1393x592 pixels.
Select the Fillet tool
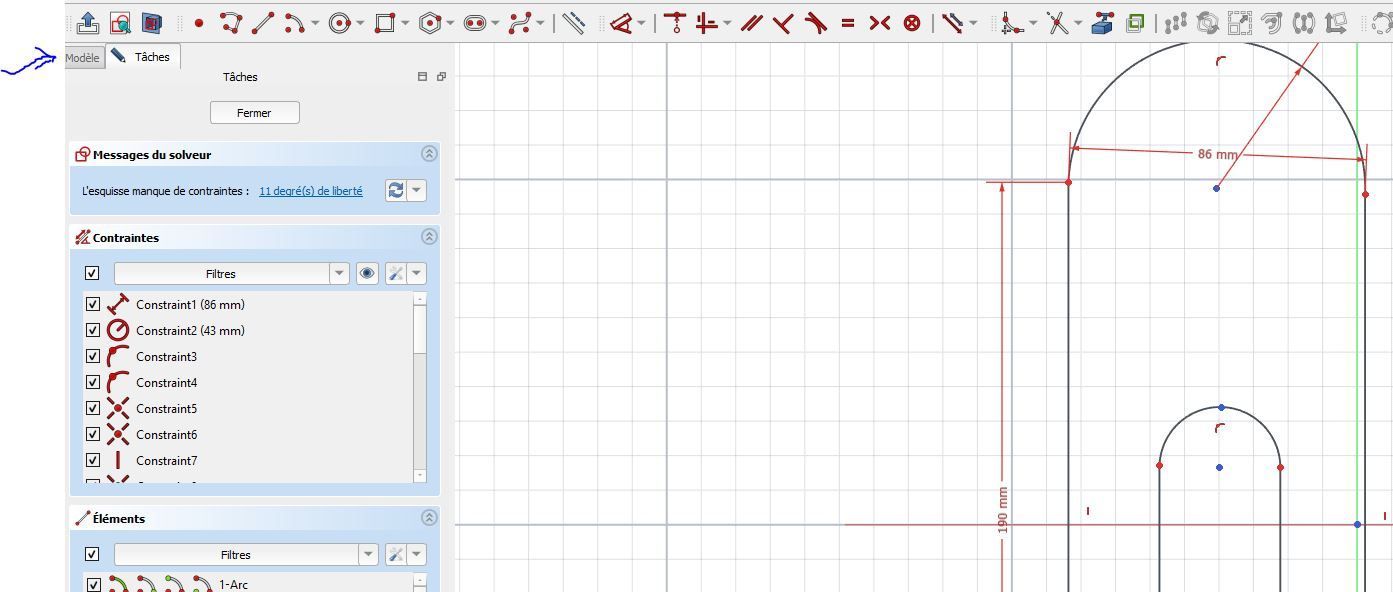pyautogui.click(x=1013, y=22)
